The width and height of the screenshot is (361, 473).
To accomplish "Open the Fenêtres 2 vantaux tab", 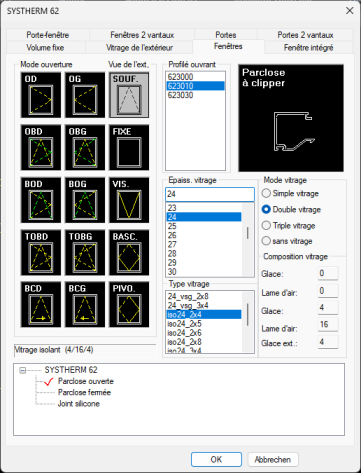I will (142, 35).
